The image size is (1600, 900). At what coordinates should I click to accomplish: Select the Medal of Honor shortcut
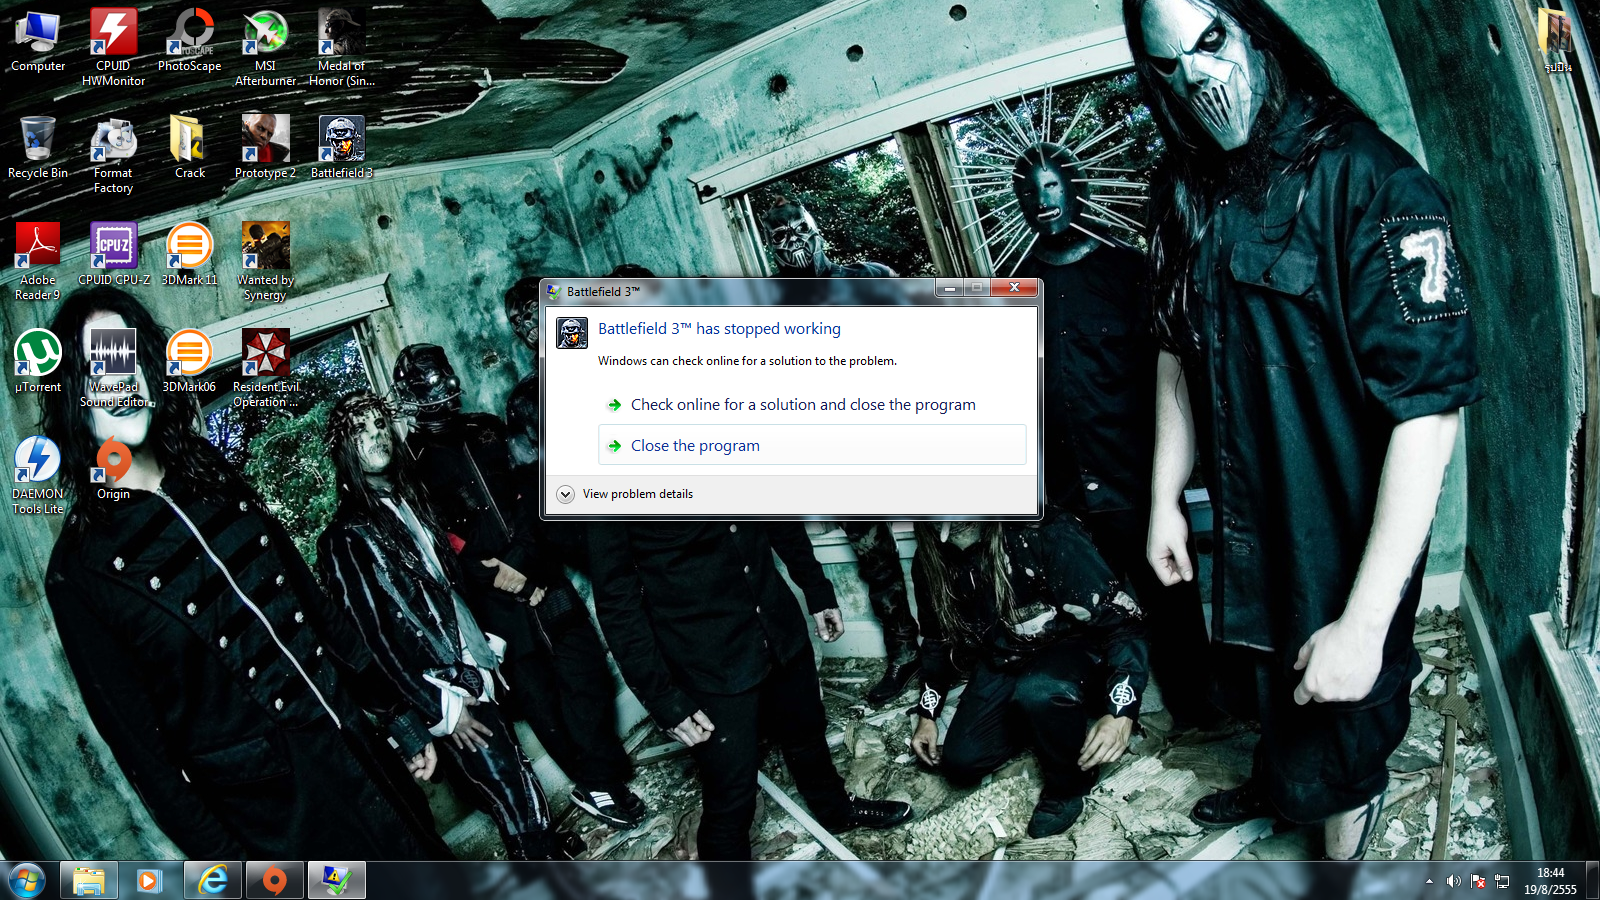(341, 47)
